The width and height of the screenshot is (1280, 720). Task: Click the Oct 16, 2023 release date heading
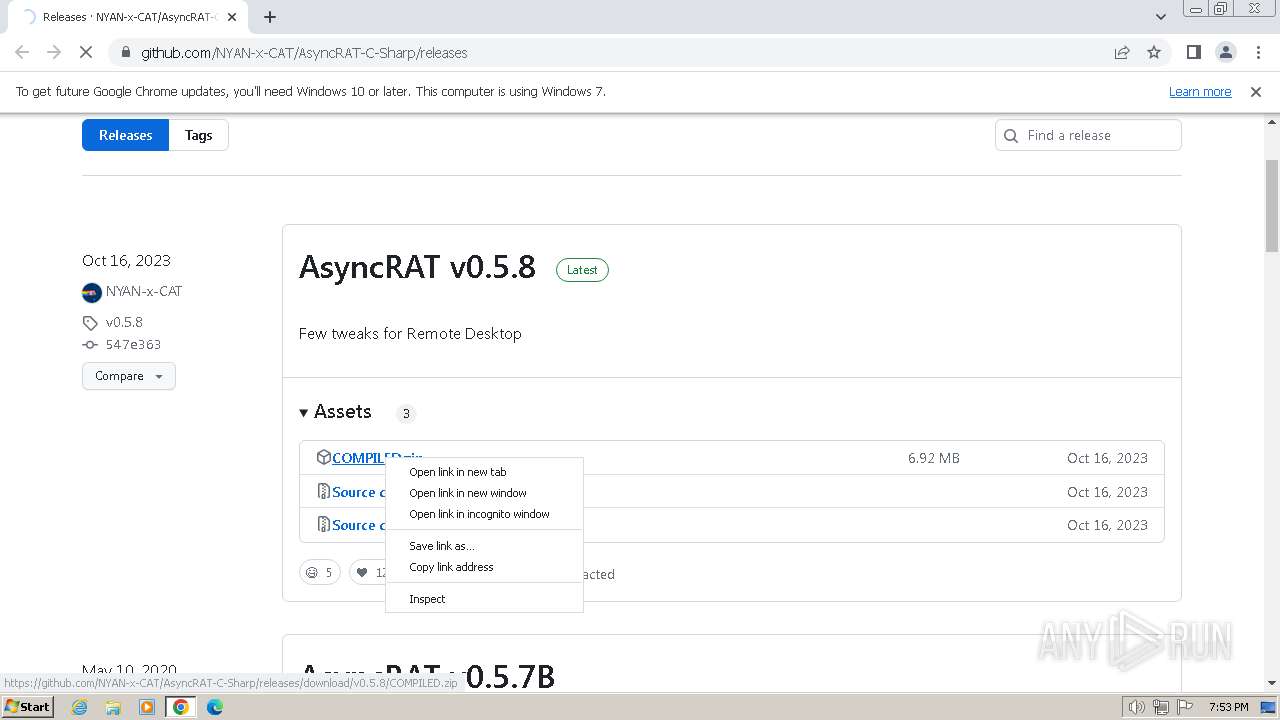point(126,260)
